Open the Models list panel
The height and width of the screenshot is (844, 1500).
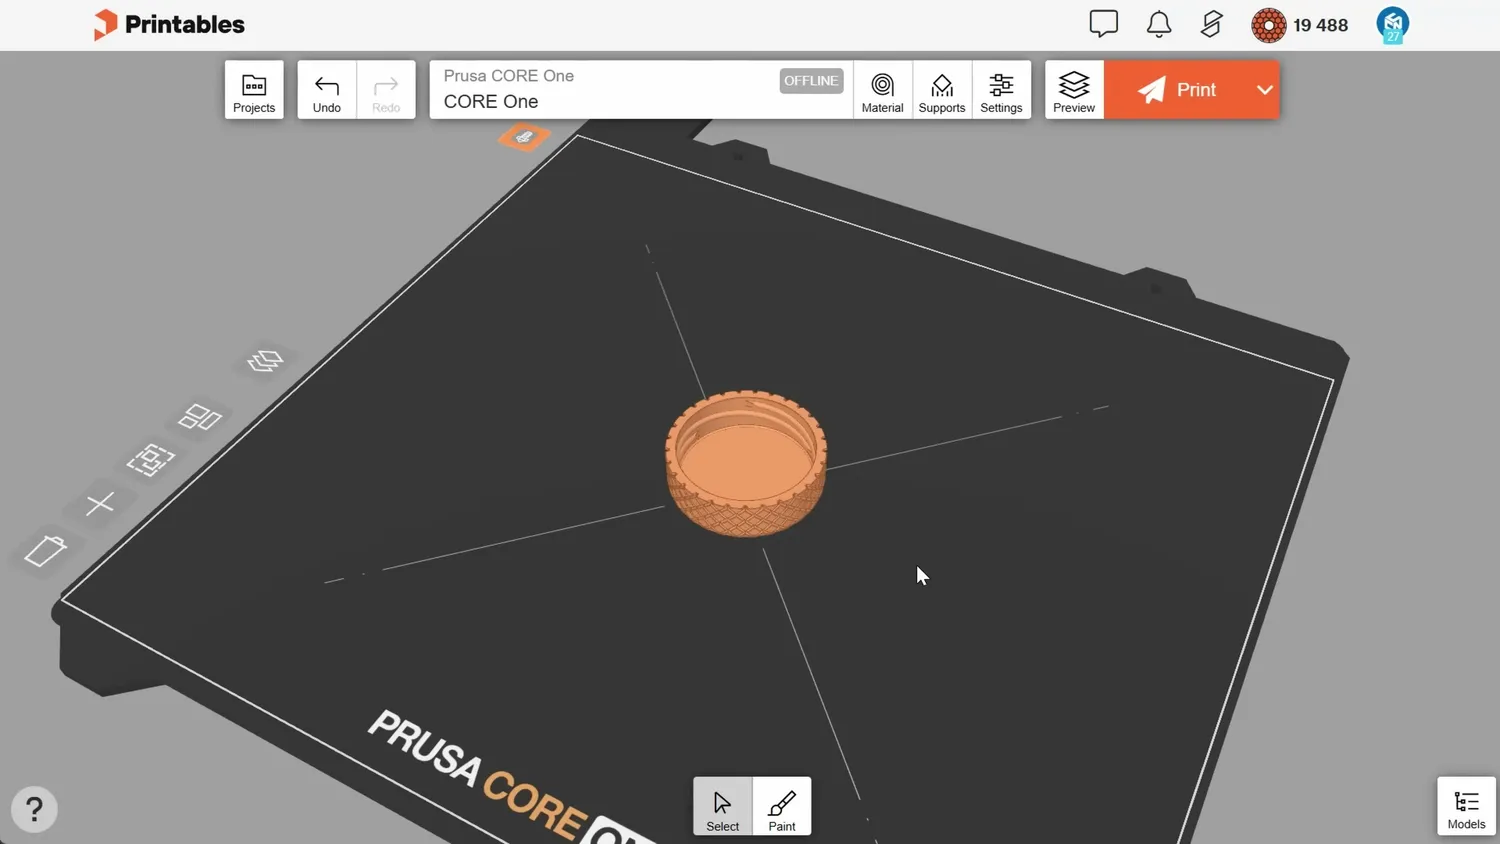pyautogui.click(x=1466, y=806)
